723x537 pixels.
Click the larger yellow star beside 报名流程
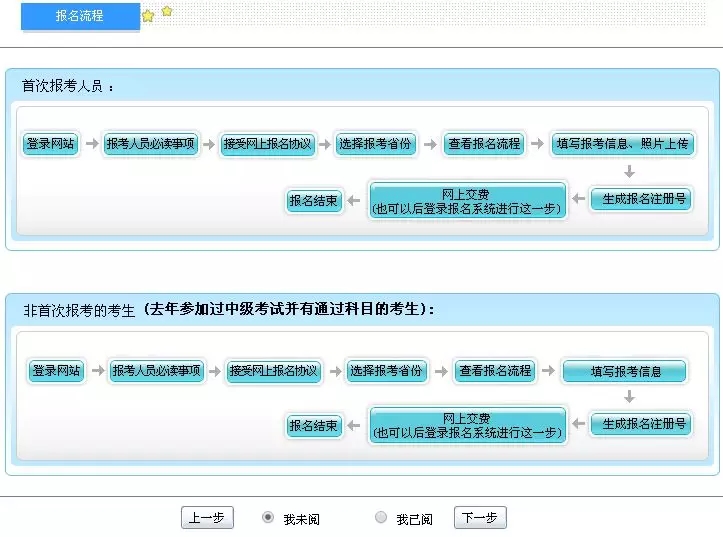[x=148, y=16]
